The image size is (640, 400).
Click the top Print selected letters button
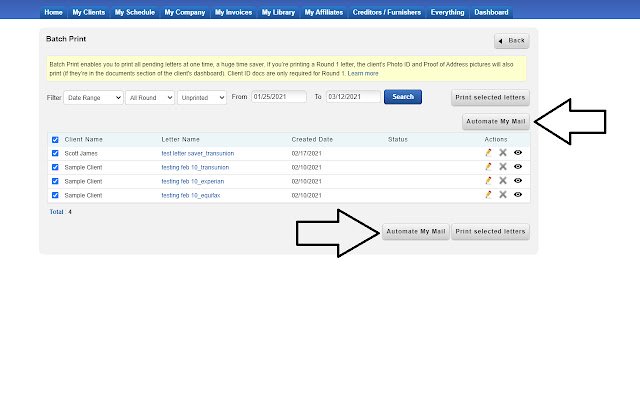pyautogui.click(x=490, y=98)
